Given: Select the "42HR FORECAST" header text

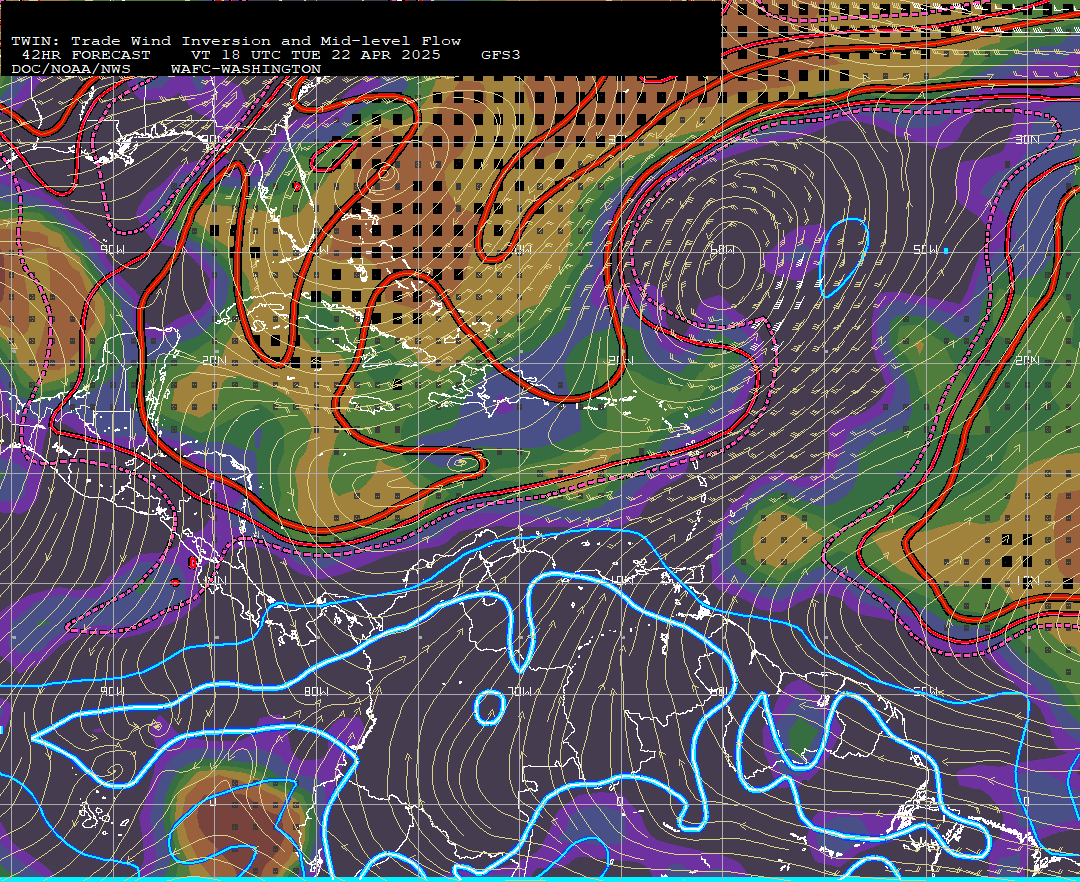Looking at the screenshot, I should 86,55.
